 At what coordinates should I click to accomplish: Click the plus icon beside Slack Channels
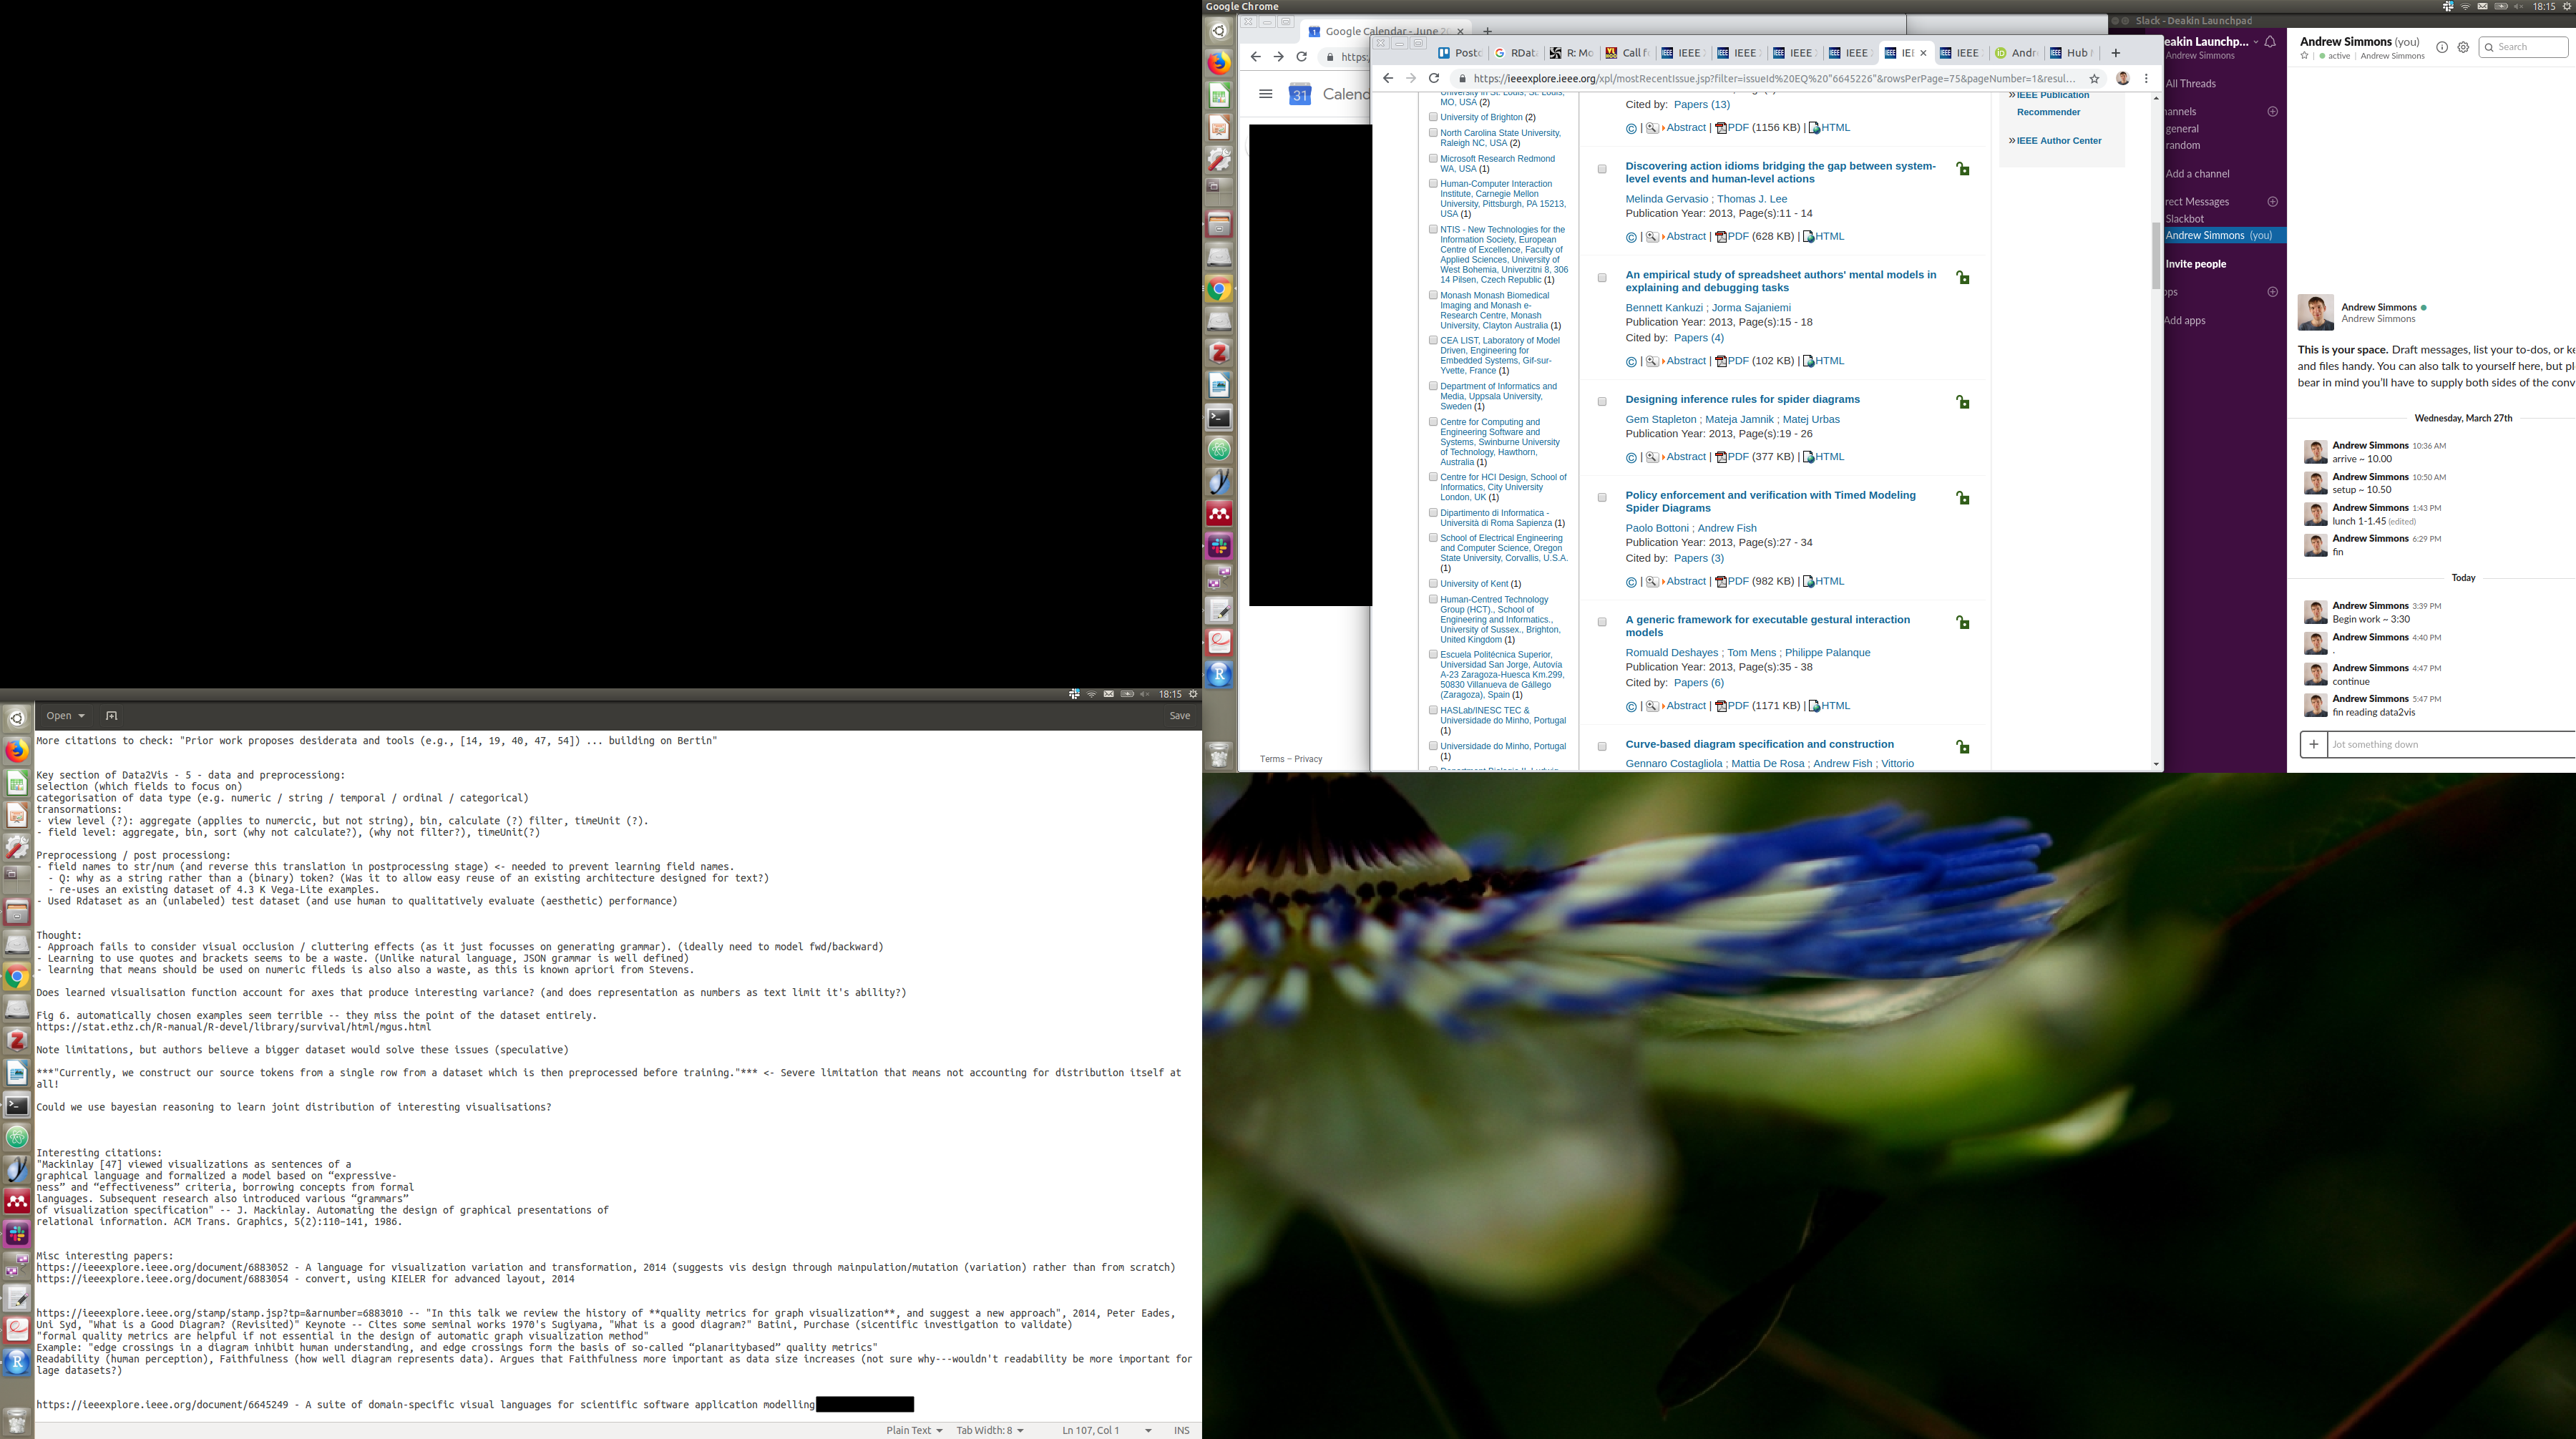(x=2272, y=111)
